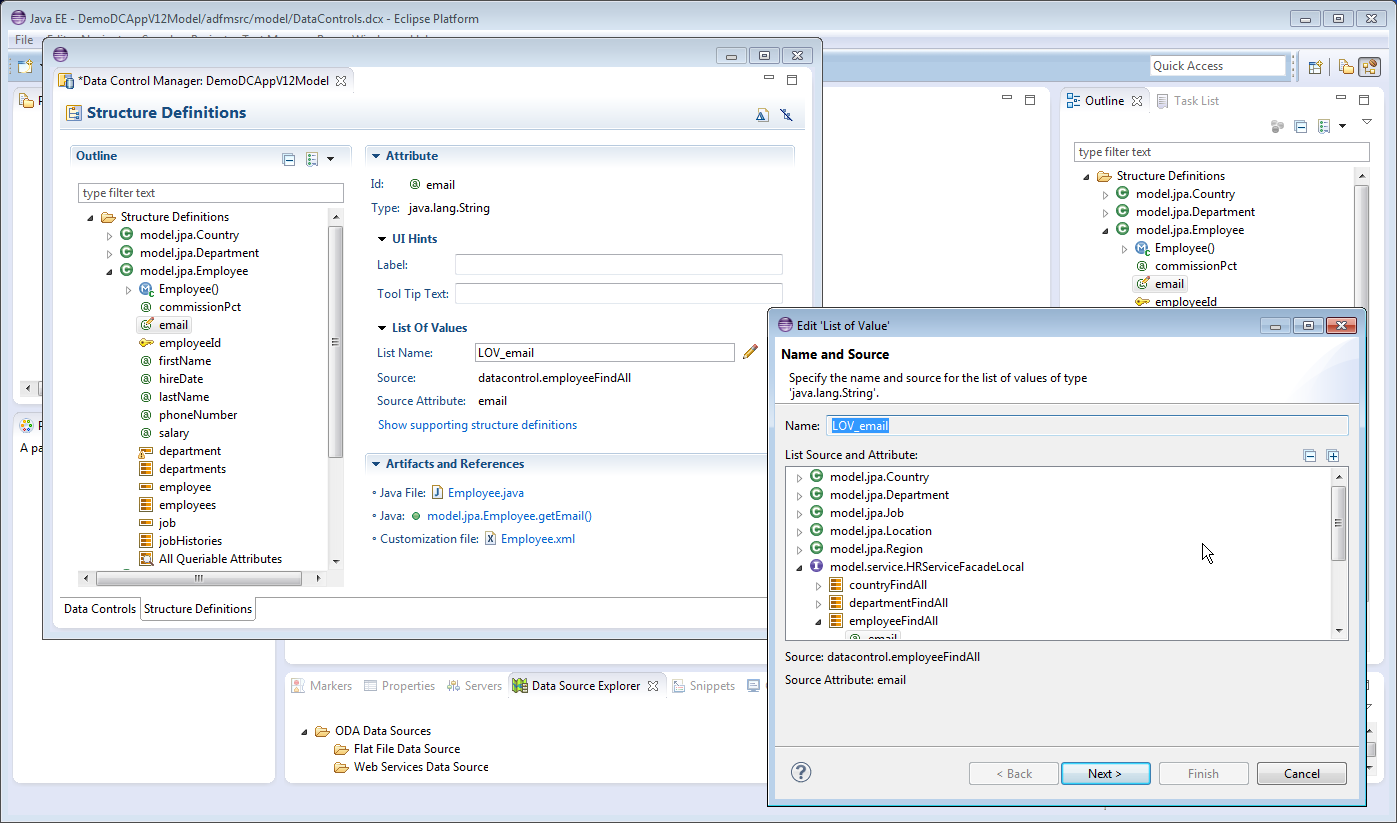Collapse employeeFindAll in the dialog tree
This screenshot has height=823, width=1397.
818,621
